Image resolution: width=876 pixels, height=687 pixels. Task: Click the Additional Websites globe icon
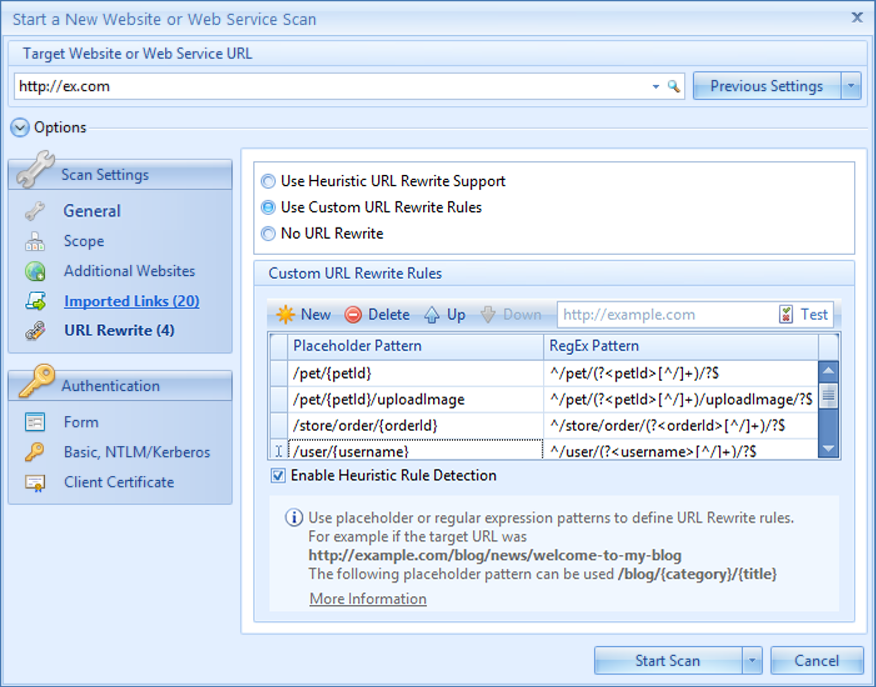click(36, 271)
